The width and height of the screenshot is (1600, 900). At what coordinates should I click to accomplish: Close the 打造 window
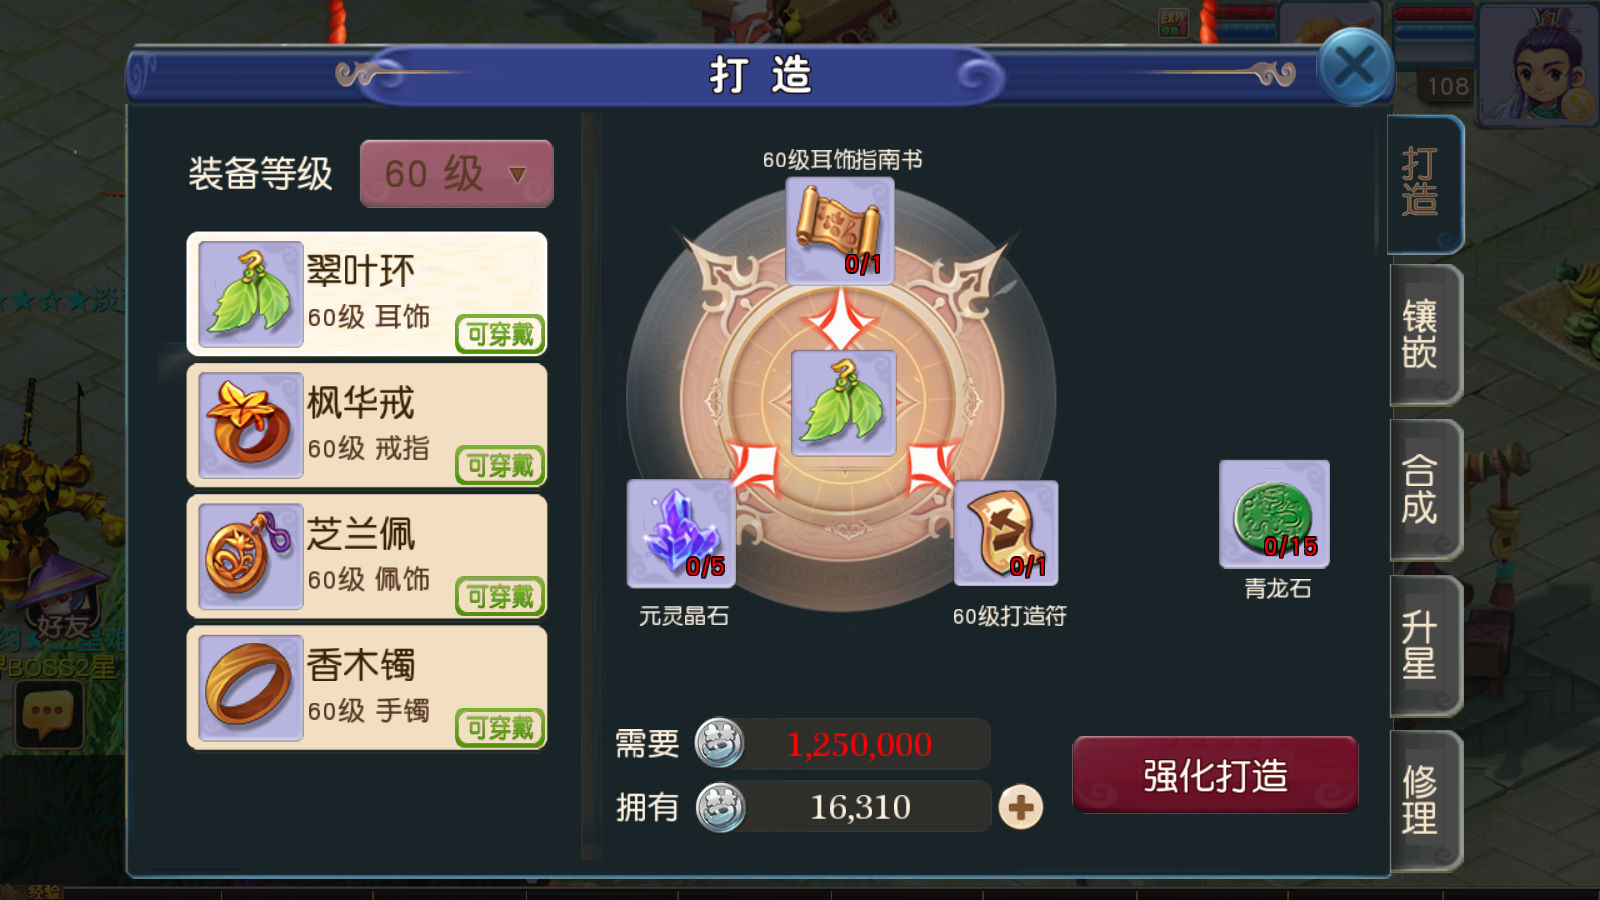point(1355,67)
